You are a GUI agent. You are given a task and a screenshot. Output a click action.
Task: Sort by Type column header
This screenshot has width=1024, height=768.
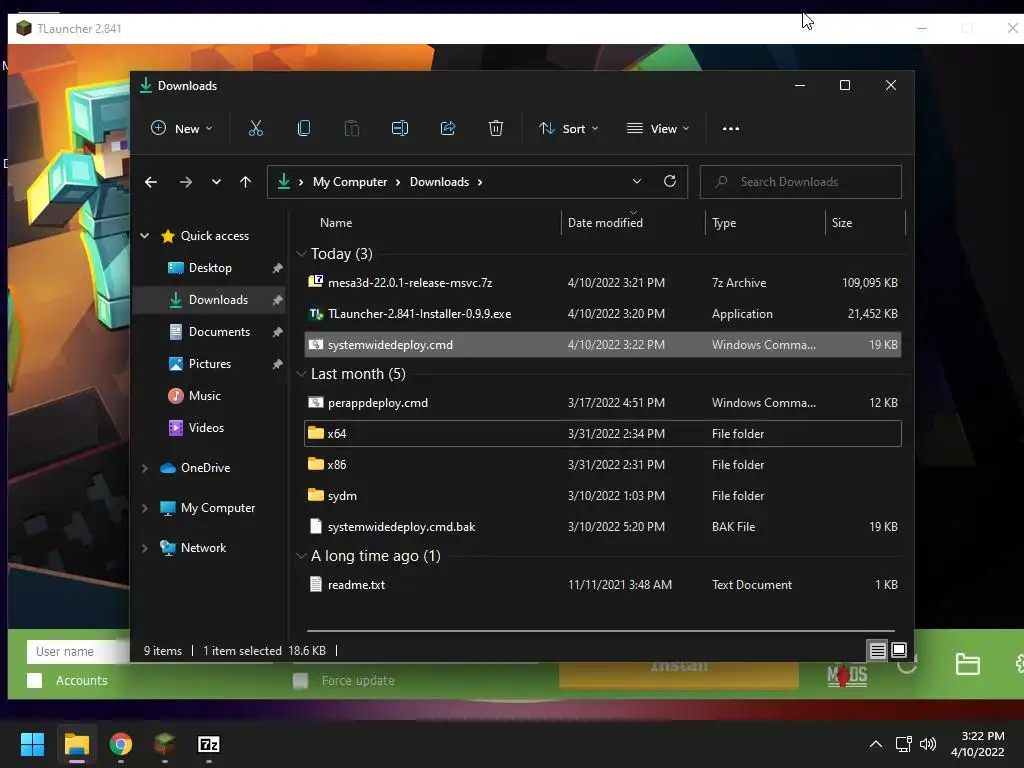point(765,223)
